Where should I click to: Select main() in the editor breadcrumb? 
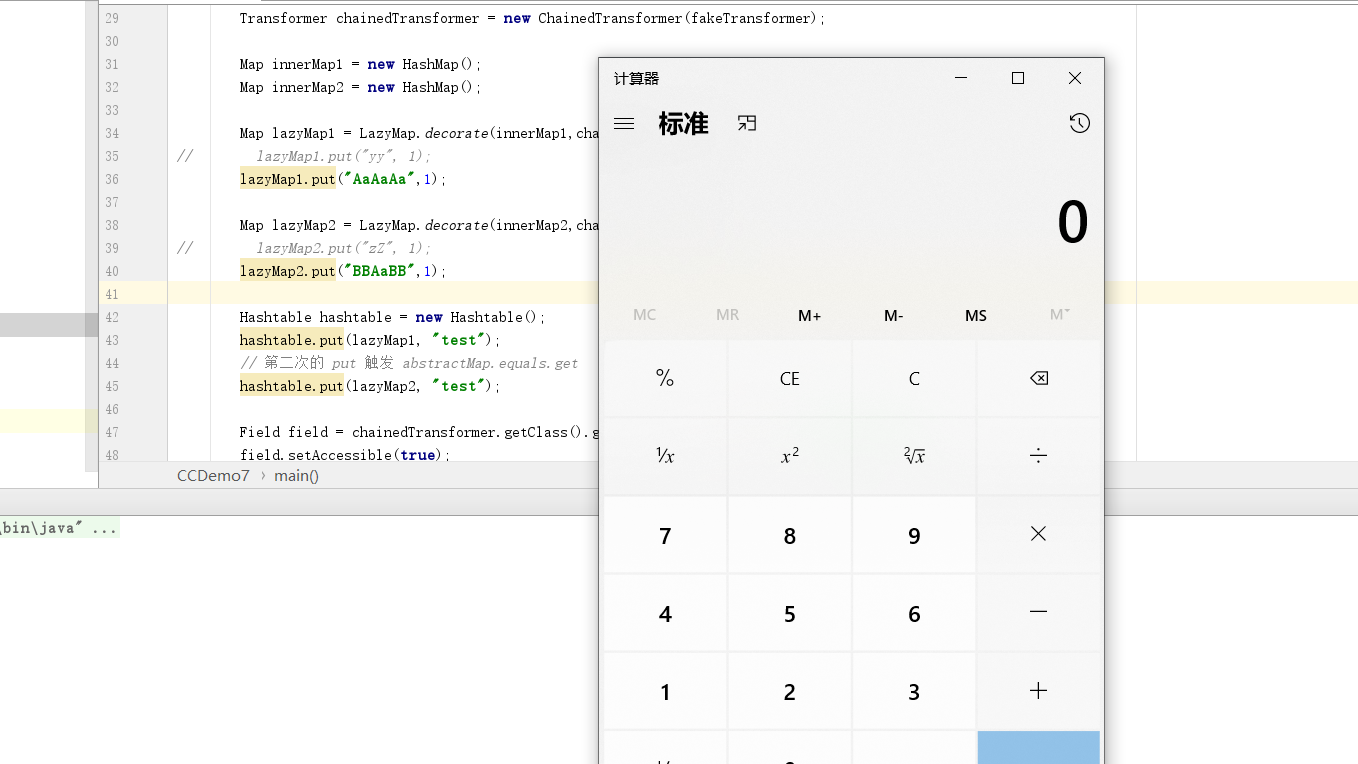tap(297, 475)
